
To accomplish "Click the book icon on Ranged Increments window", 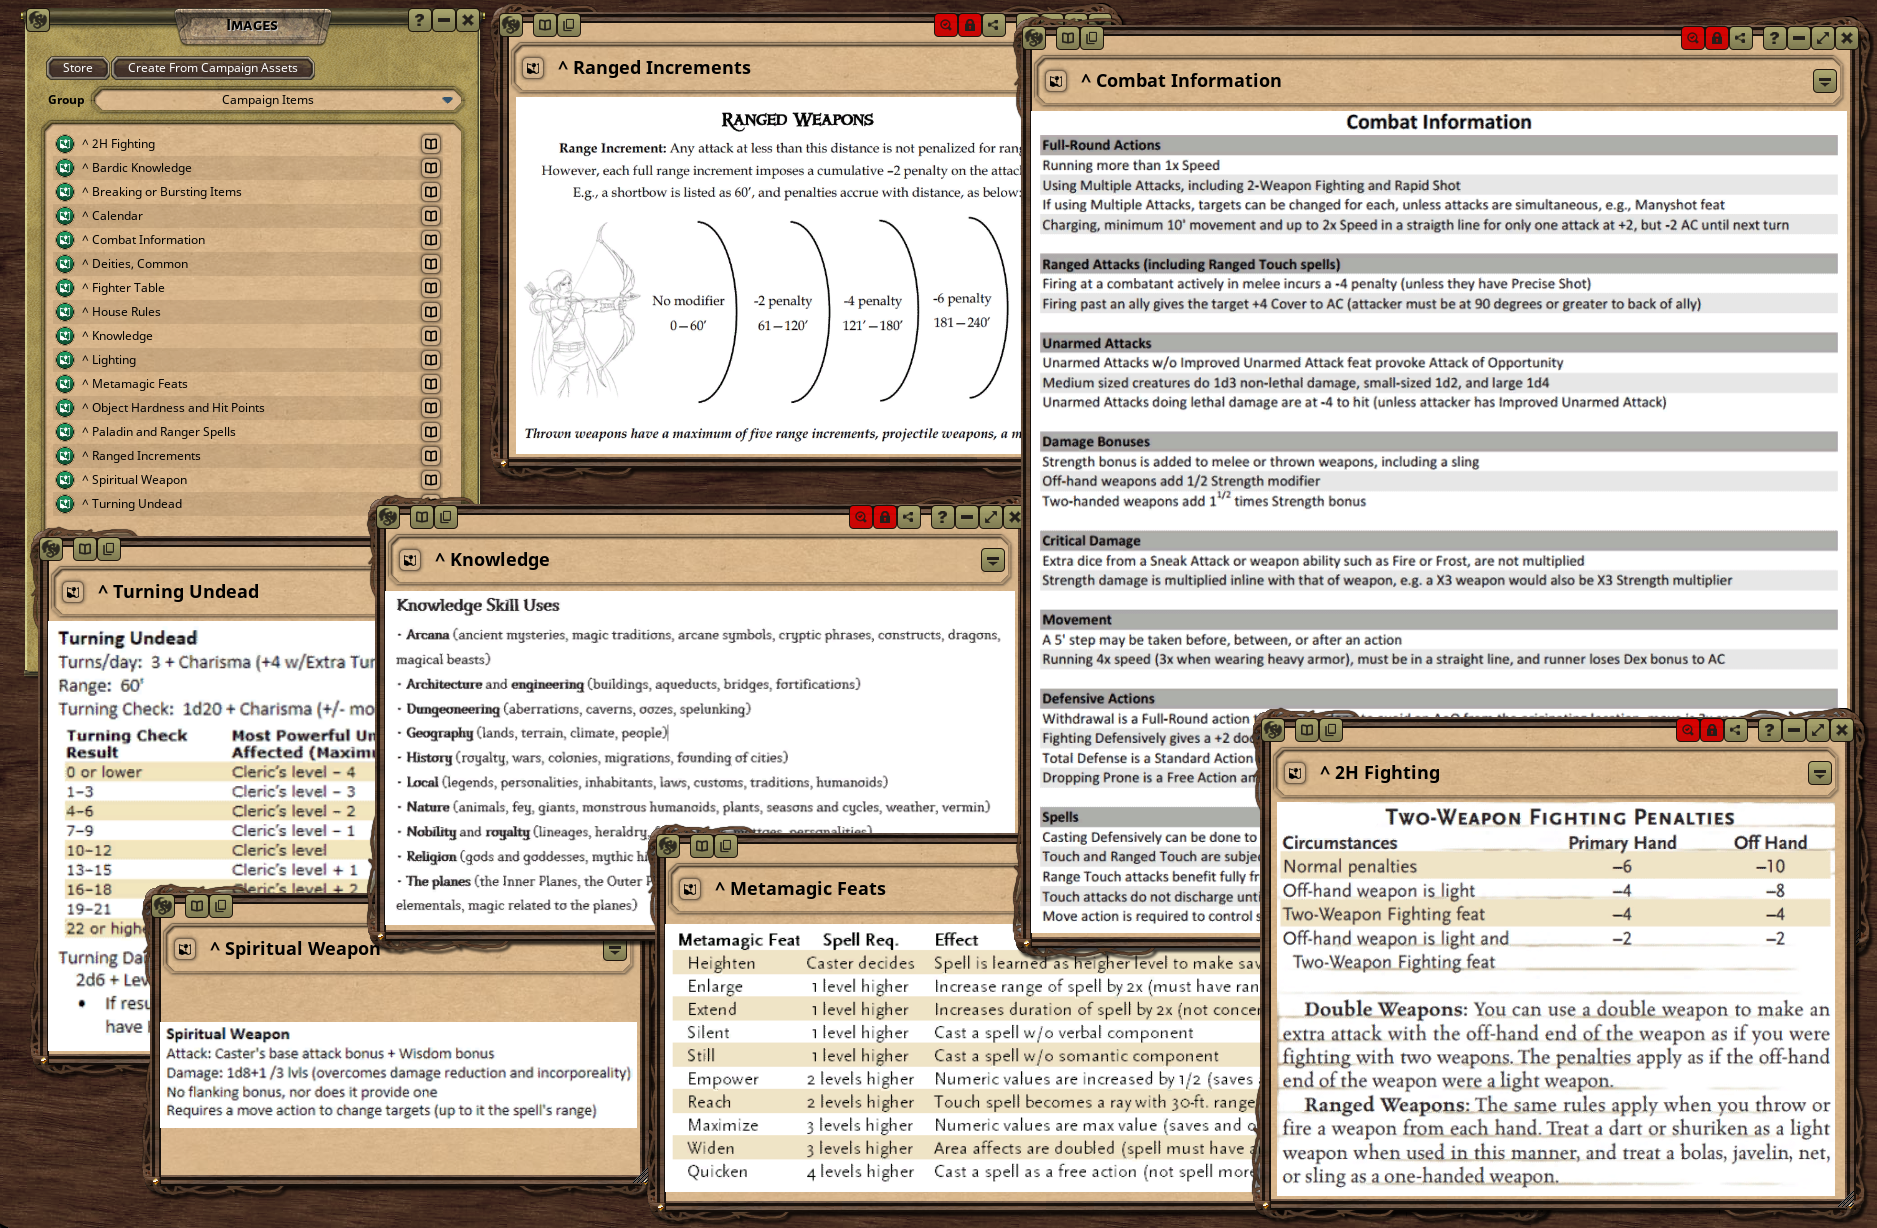I will coord(545,25).
